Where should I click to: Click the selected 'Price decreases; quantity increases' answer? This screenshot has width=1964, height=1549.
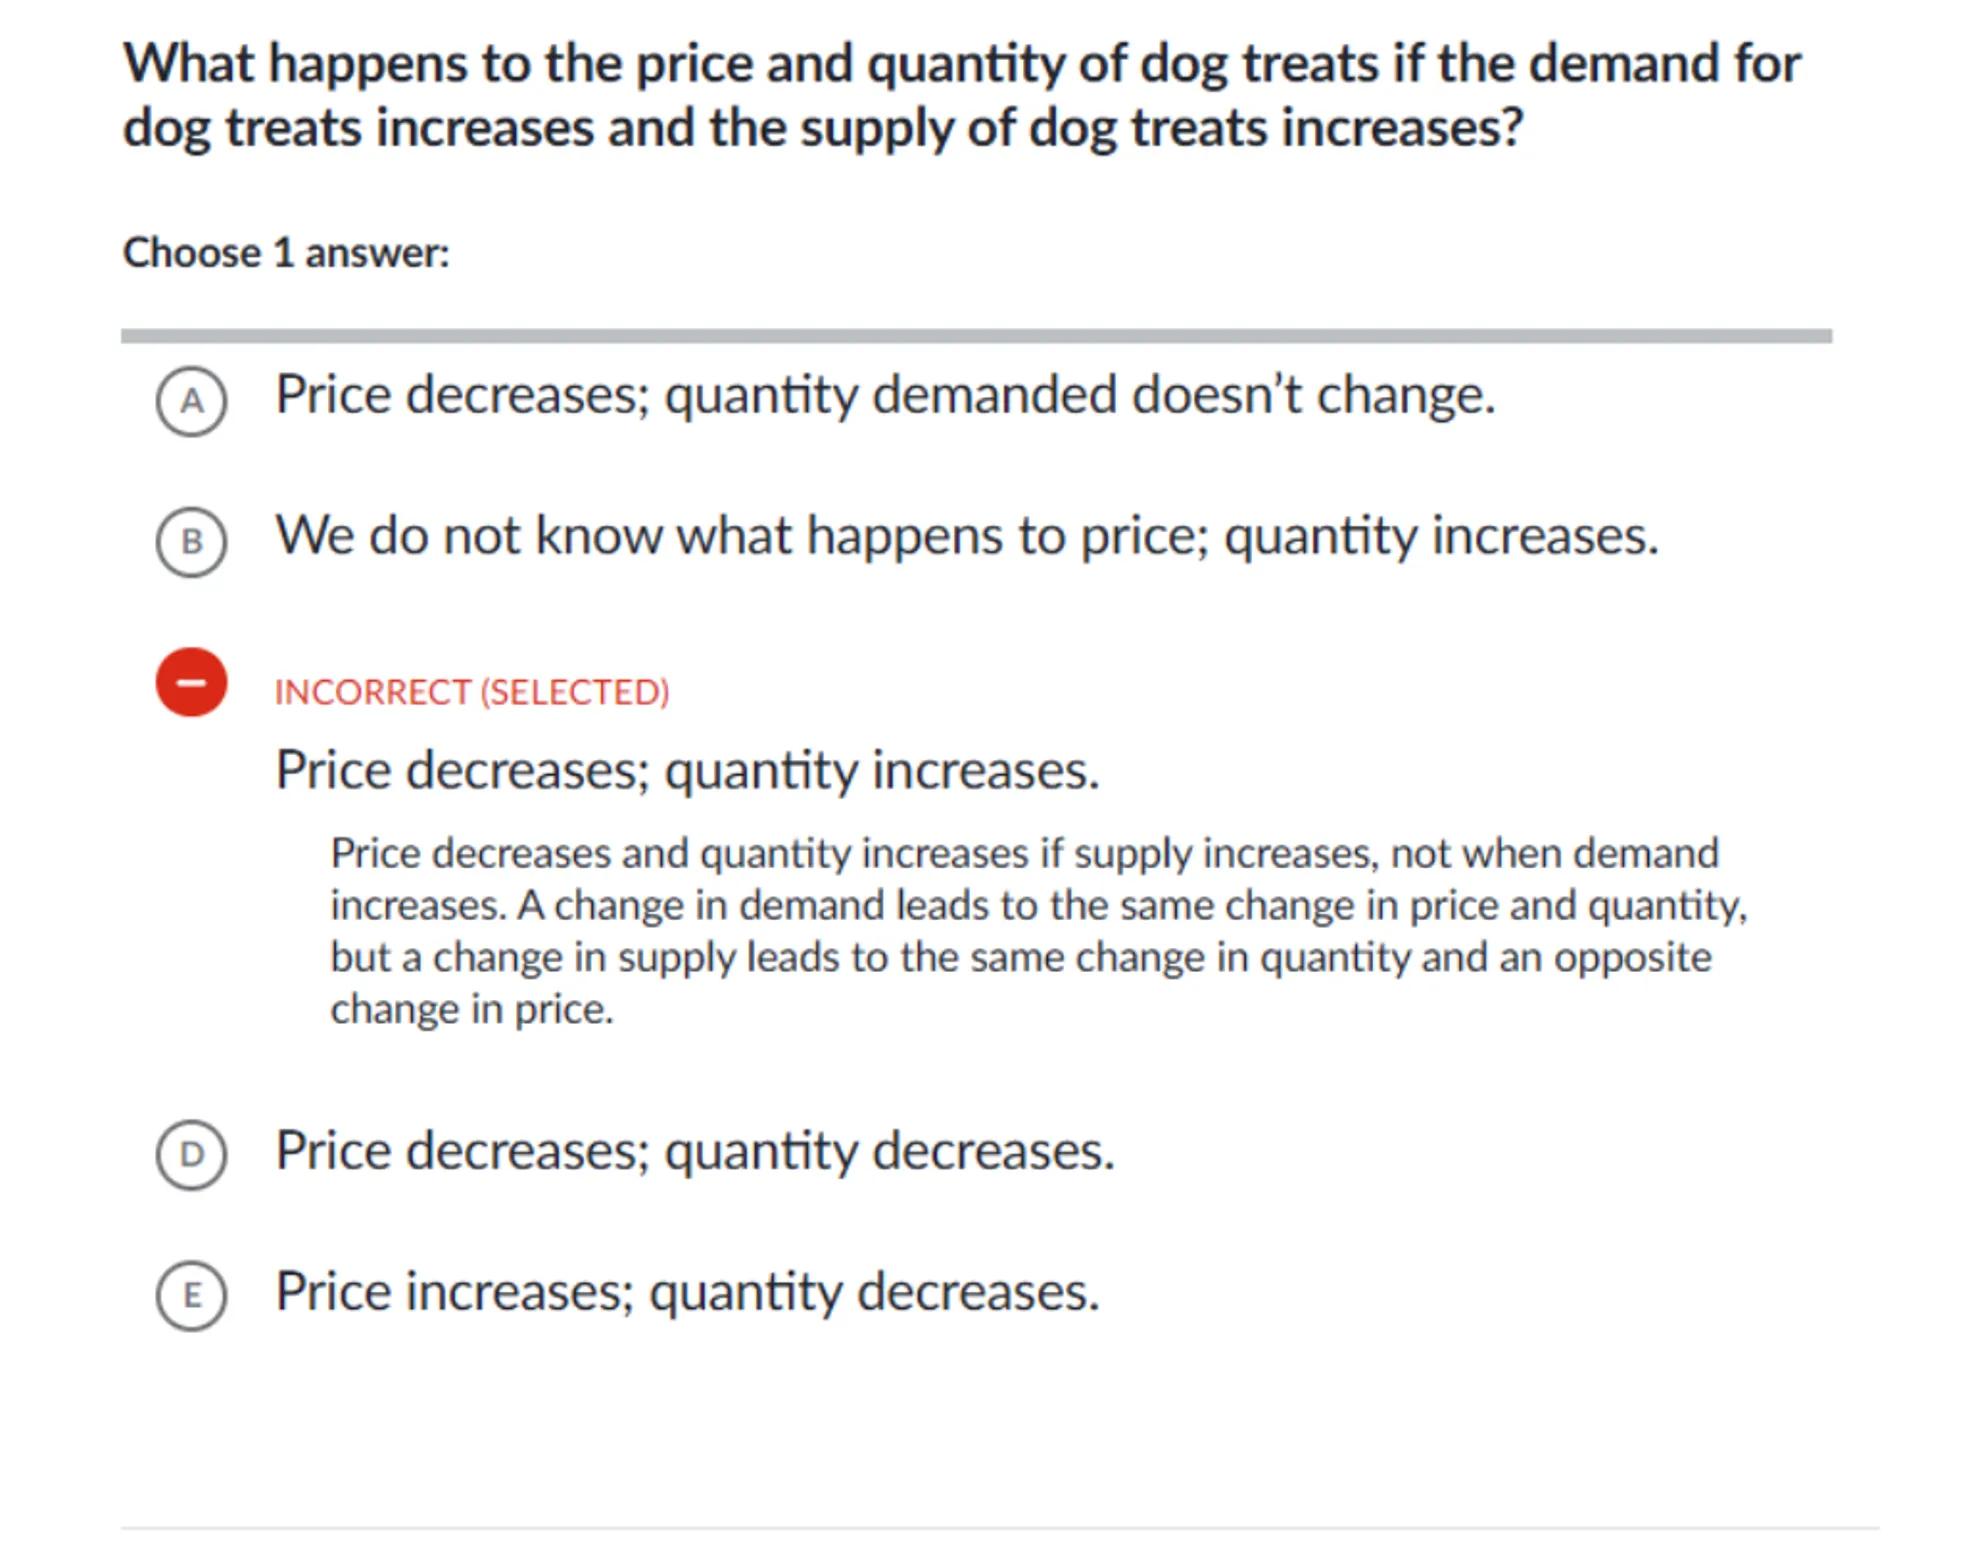pos(687,770)
